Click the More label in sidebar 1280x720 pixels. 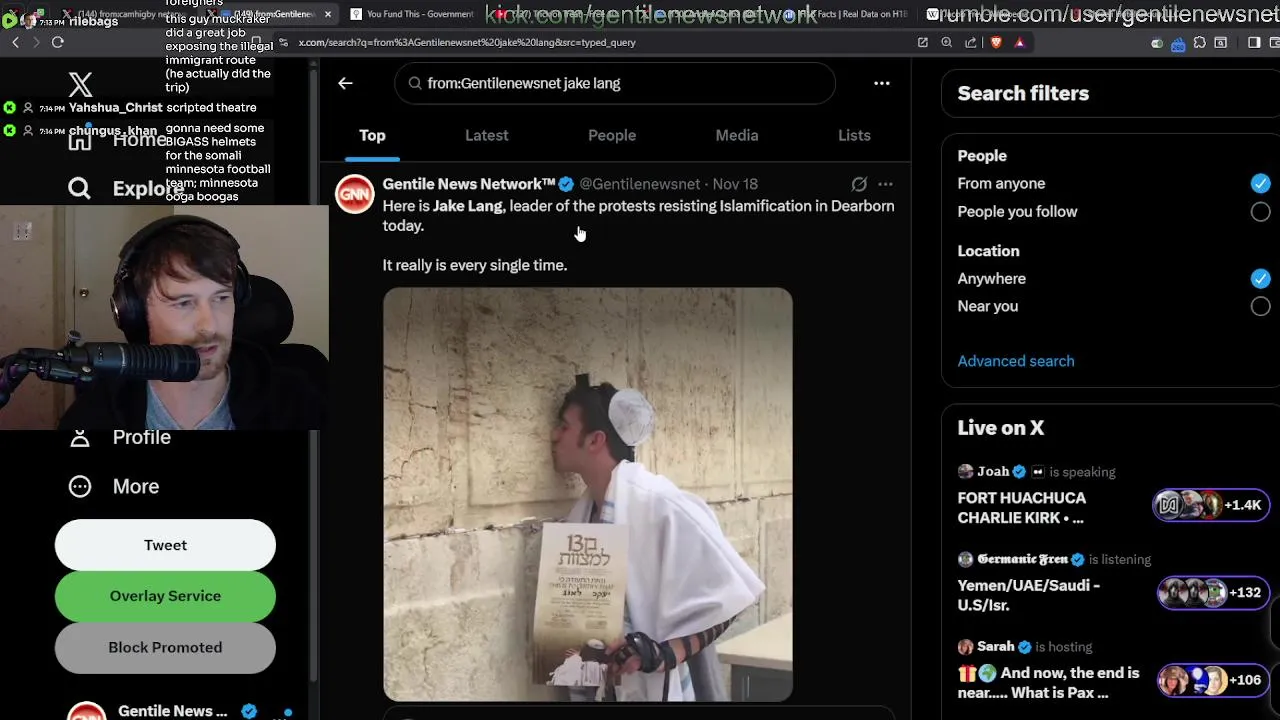[136, 486]
